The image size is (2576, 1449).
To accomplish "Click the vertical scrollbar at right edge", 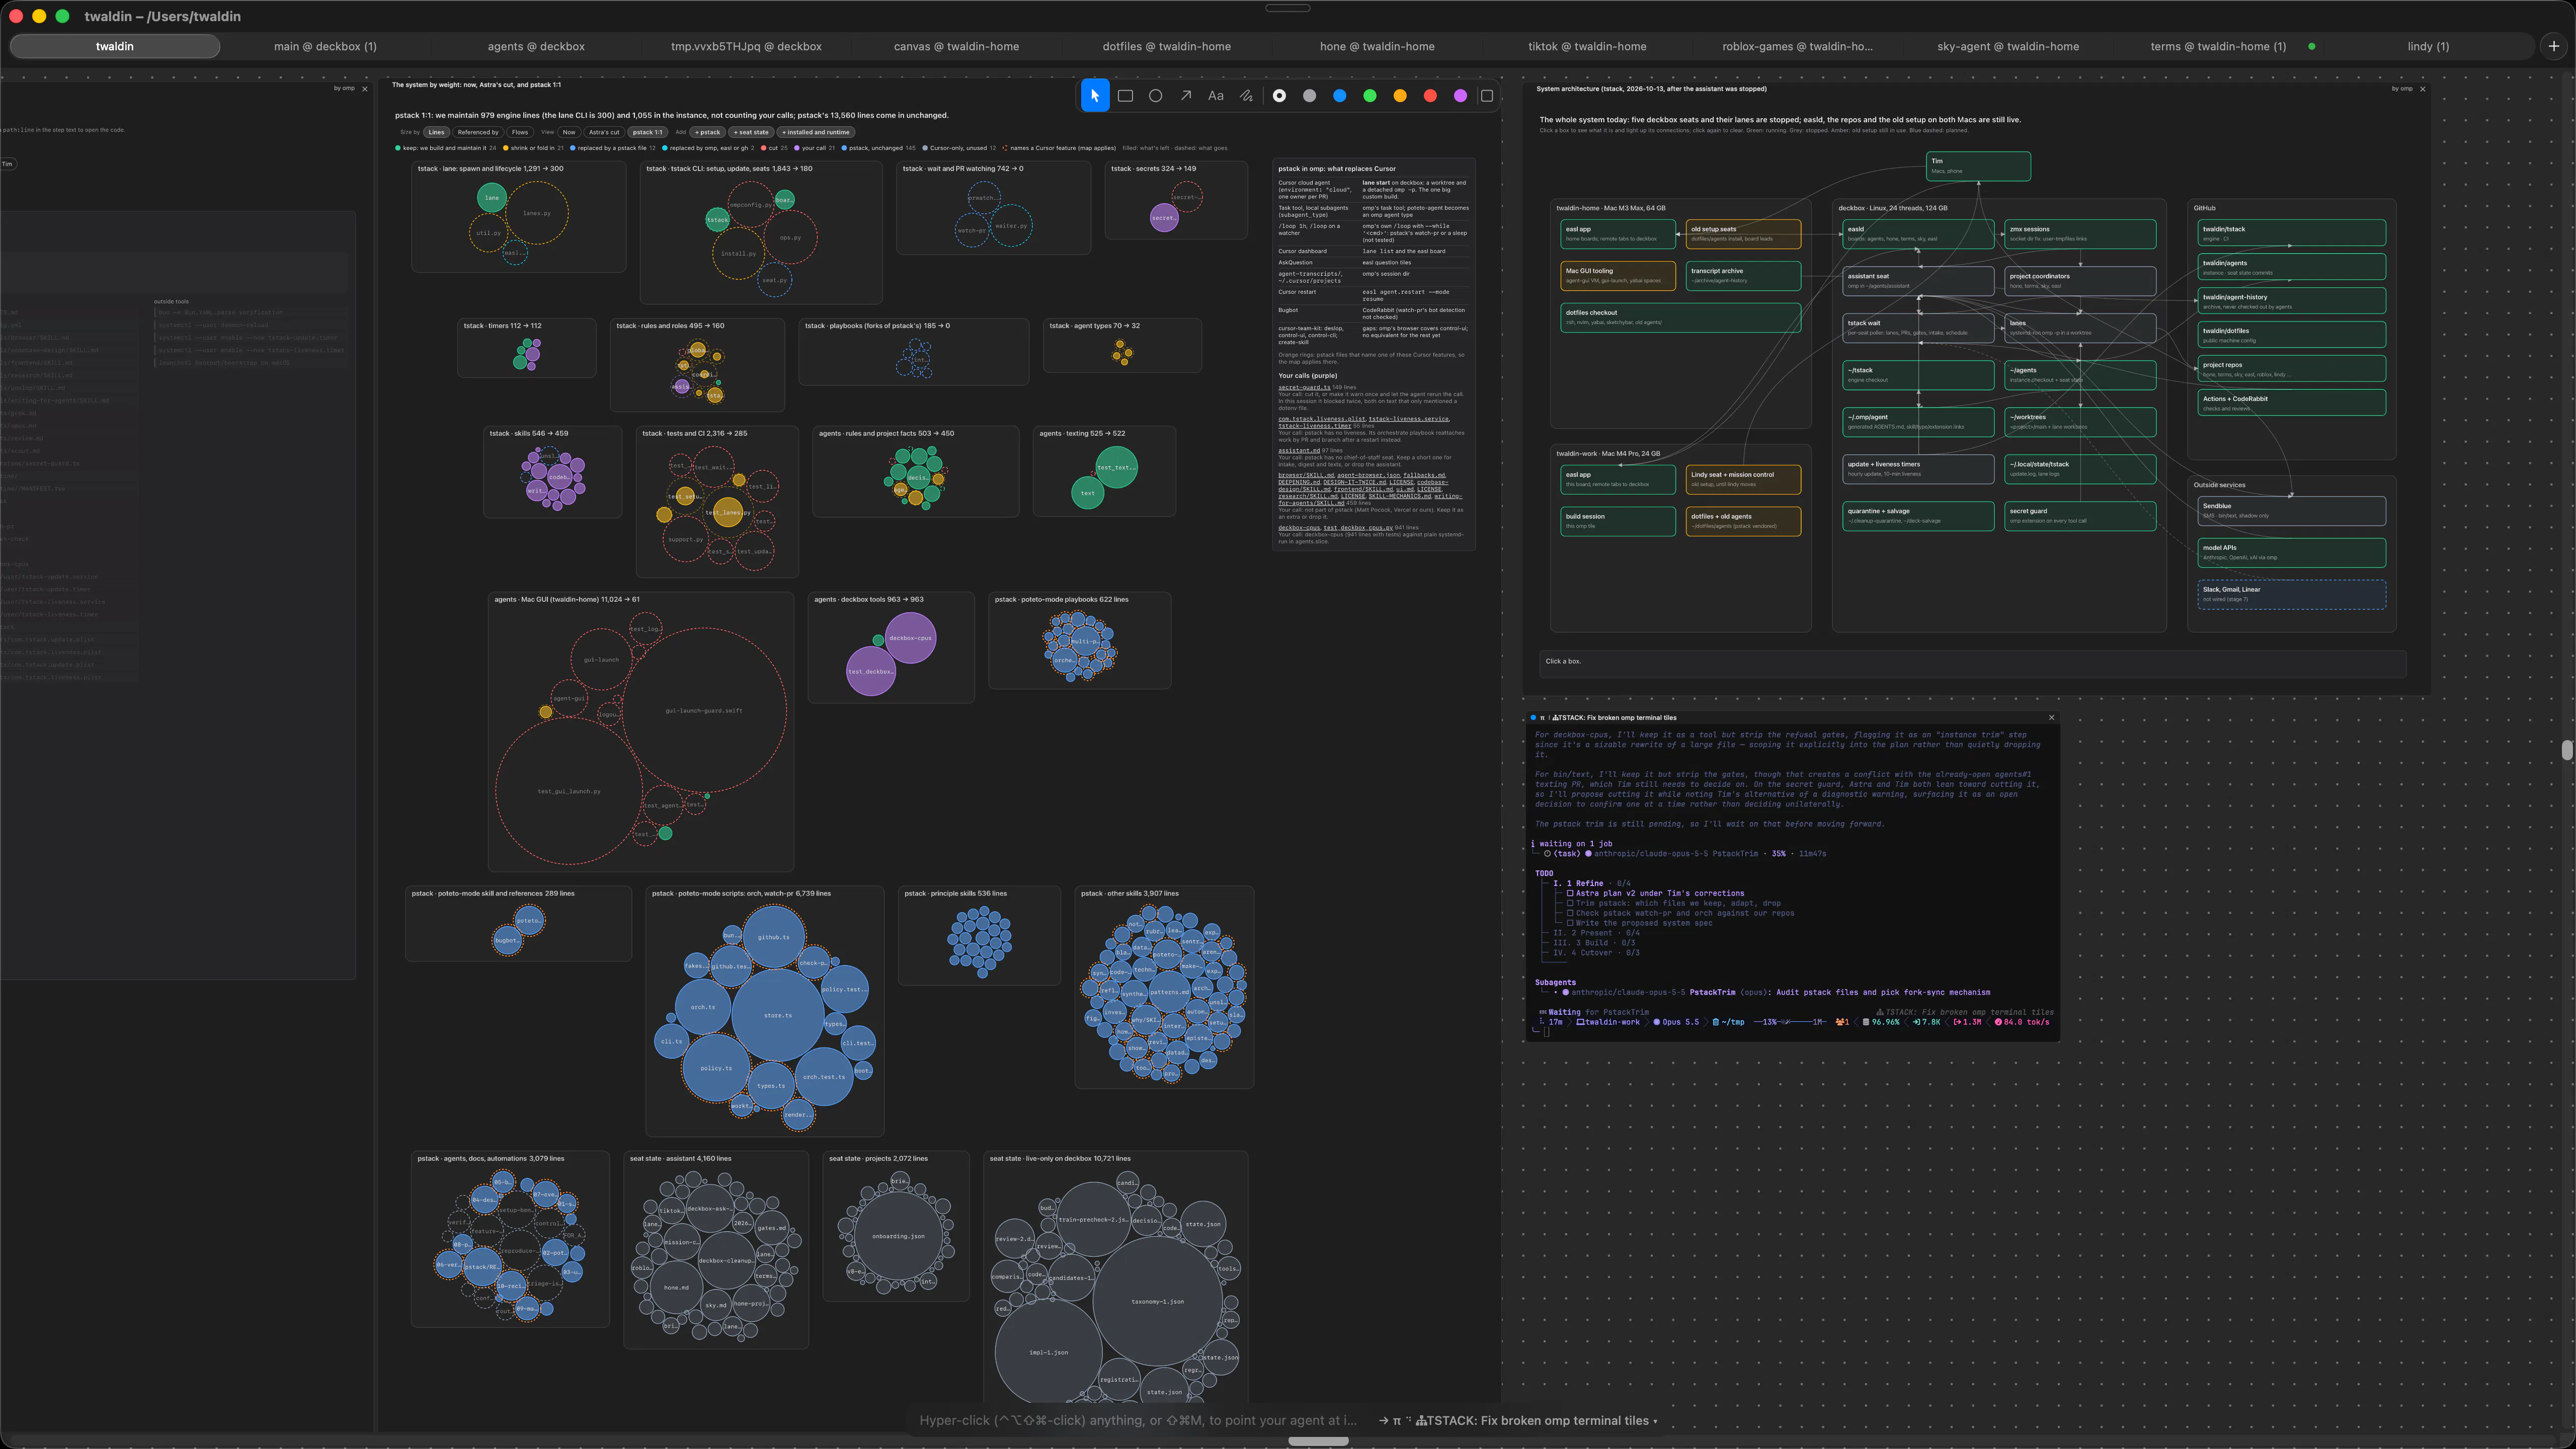I will point(2567,750).
